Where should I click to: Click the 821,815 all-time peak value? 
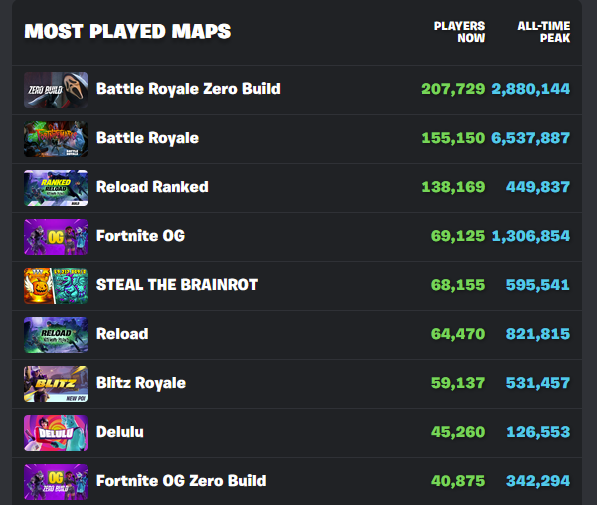click(x=538, y=334)
